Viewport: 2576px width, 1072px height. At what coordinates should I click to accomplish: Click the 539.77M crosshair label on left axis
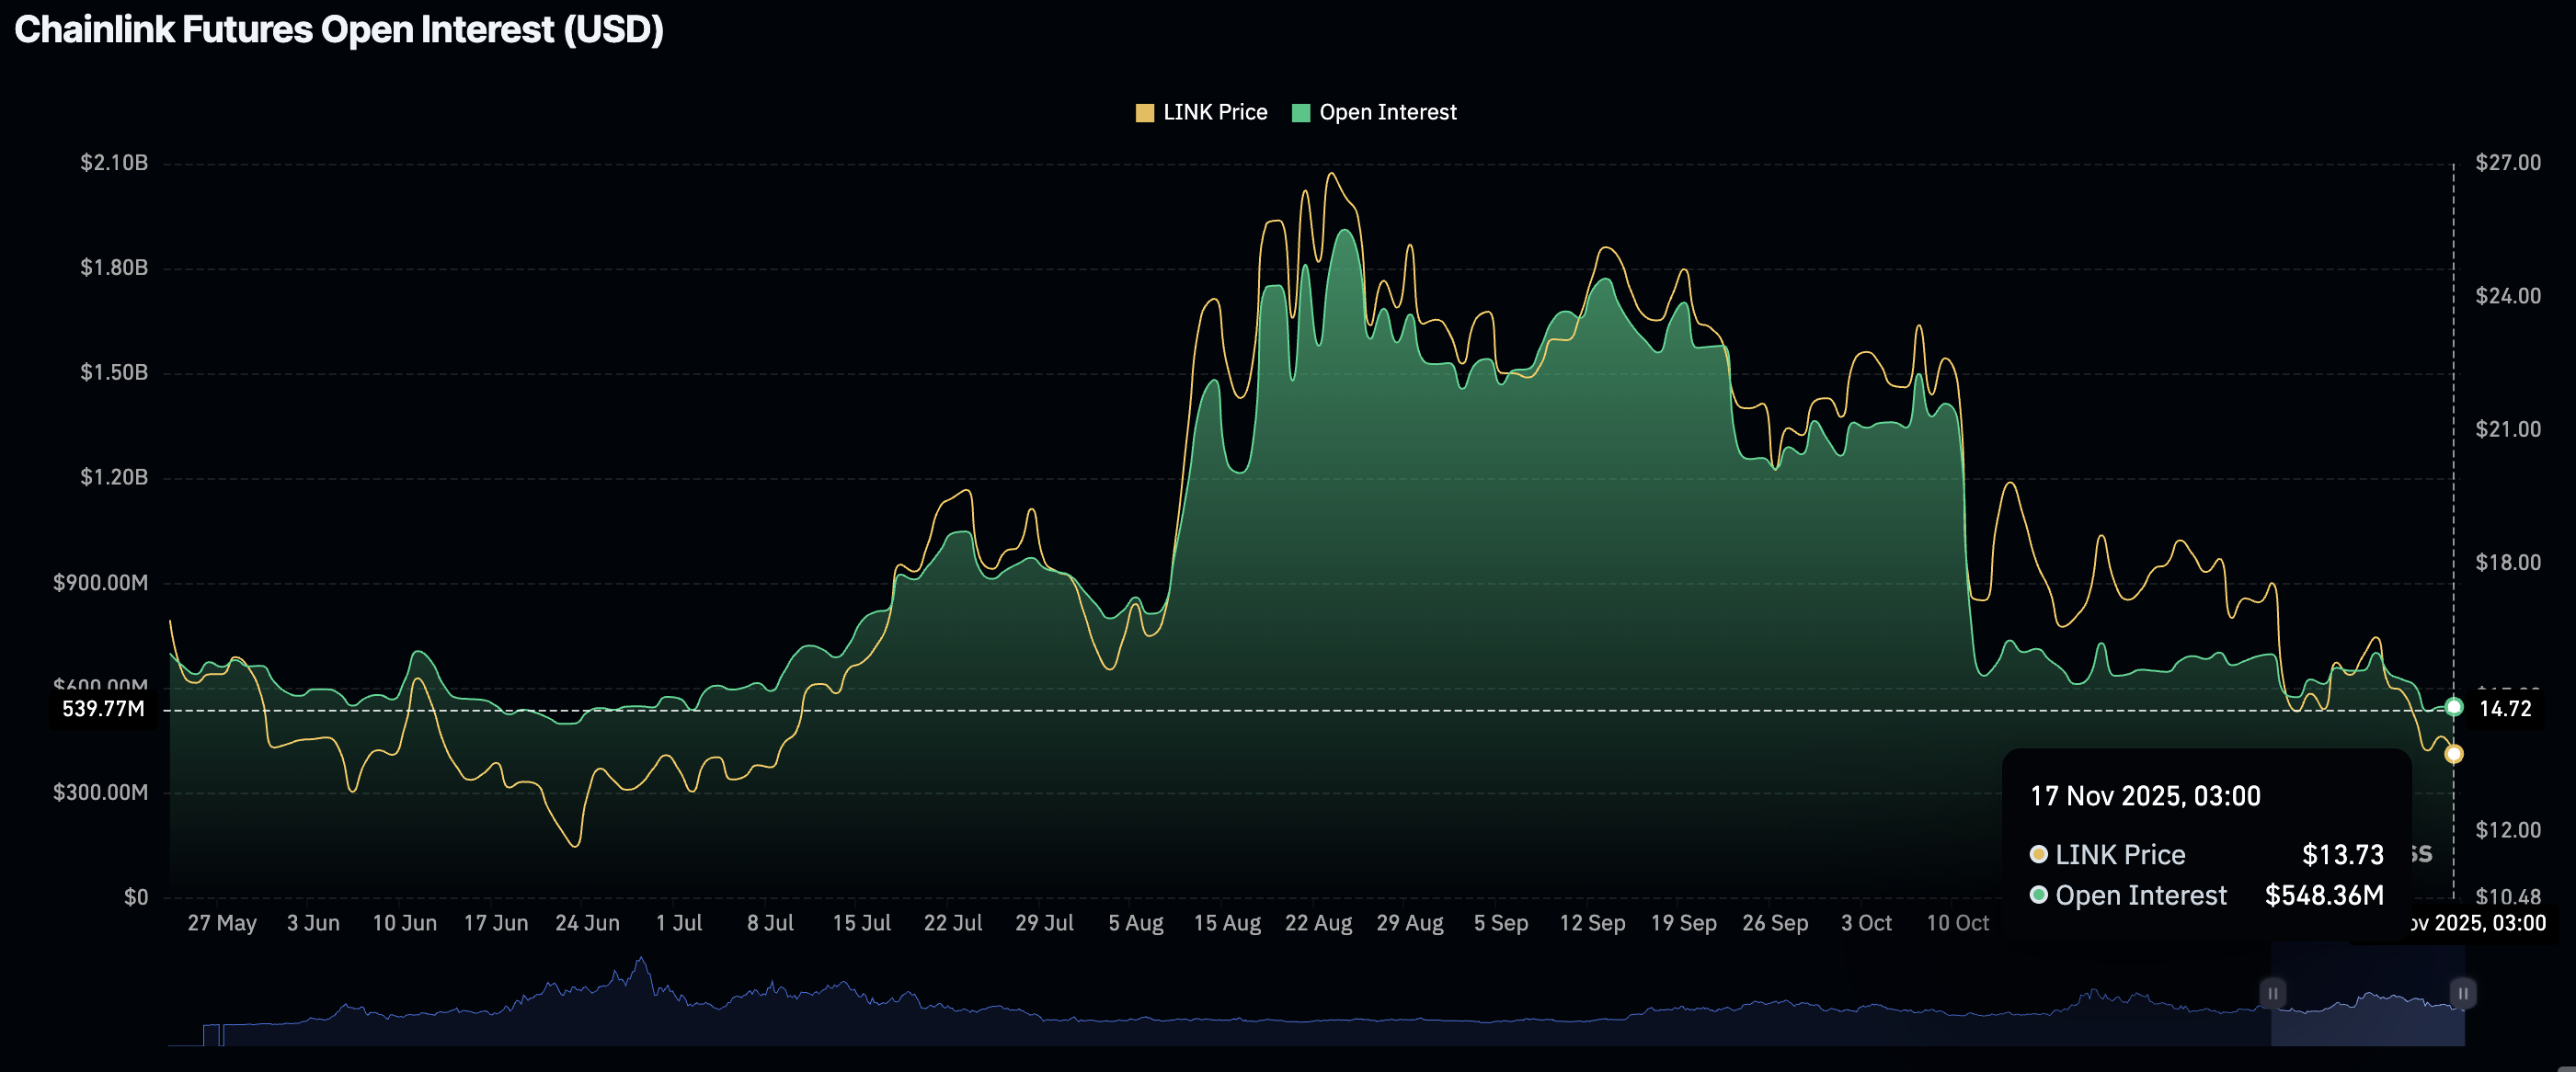point(103,709)
